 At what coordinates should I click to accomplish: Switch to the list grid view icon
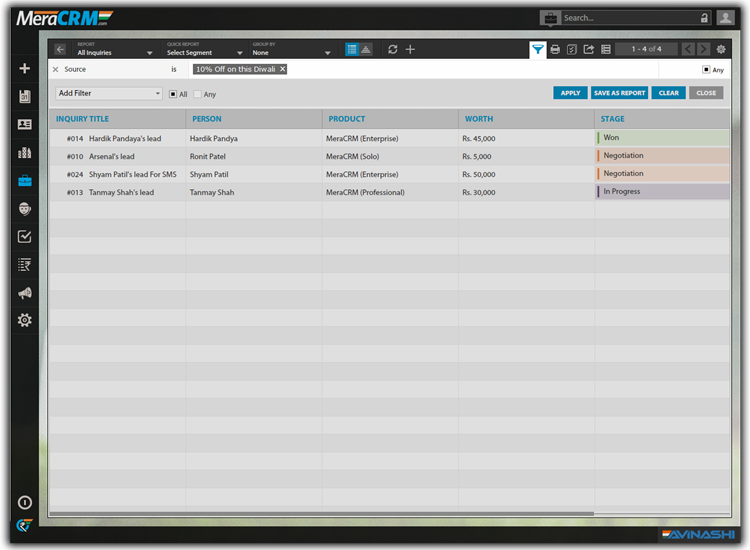pos(352,49)
